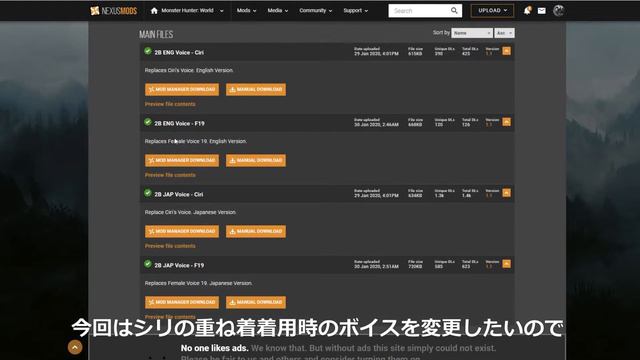The image size is (640, 360).
Task: Click 'Replace Ciri's Voice. Japanese Version.' description
Action: pyautogui.click(x=190, y=212)
